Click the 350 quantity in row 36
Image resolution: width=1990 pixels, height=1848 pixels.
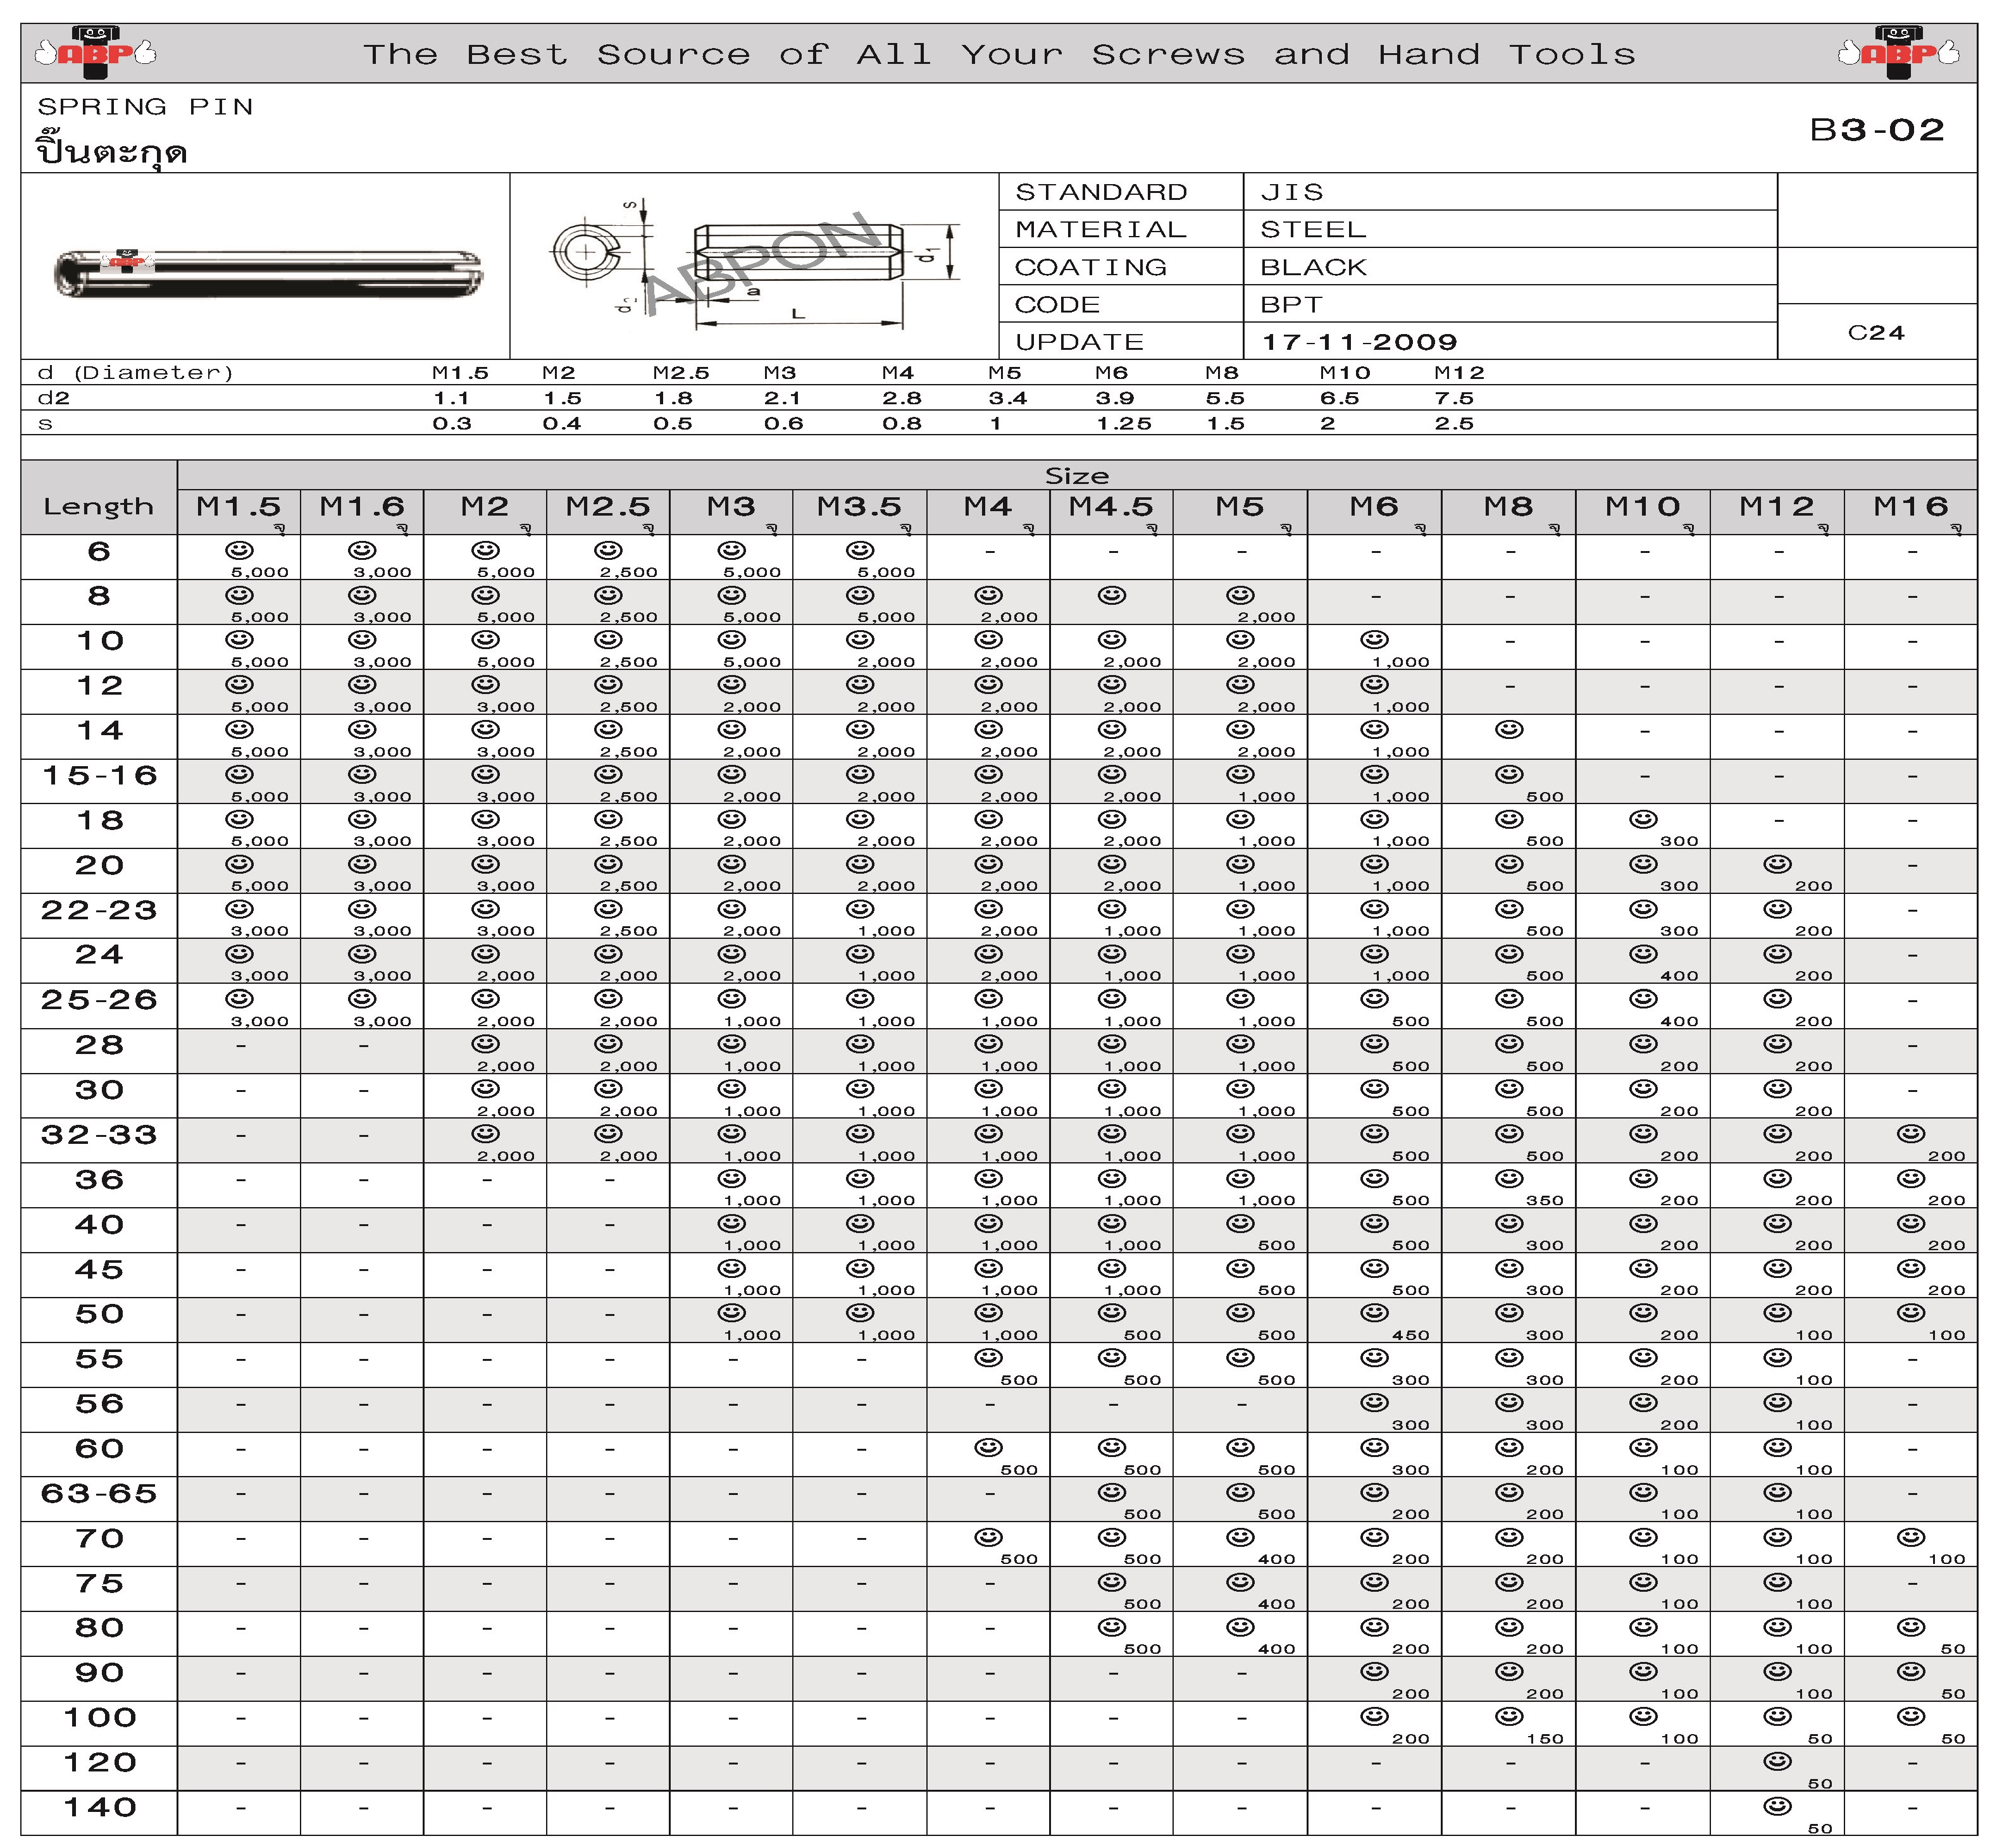click(1545, 1200)
